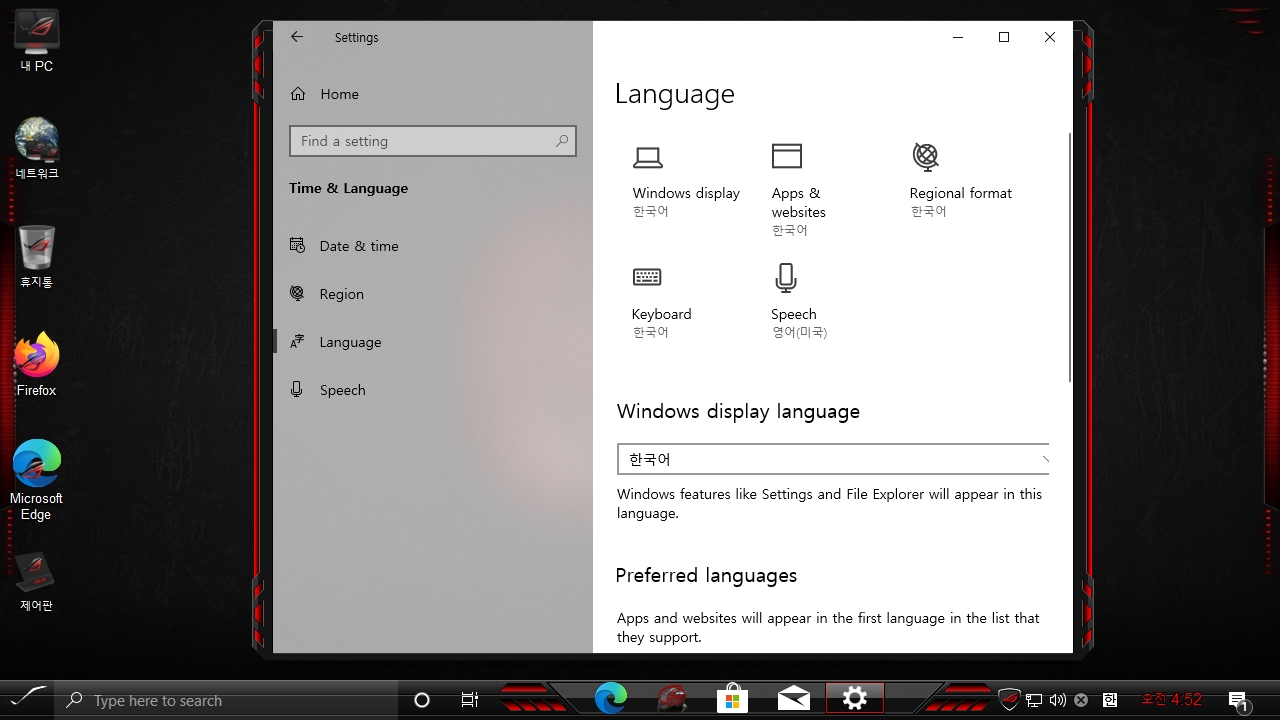Open Microsoft Store taskbar icon

click(732, 699)
